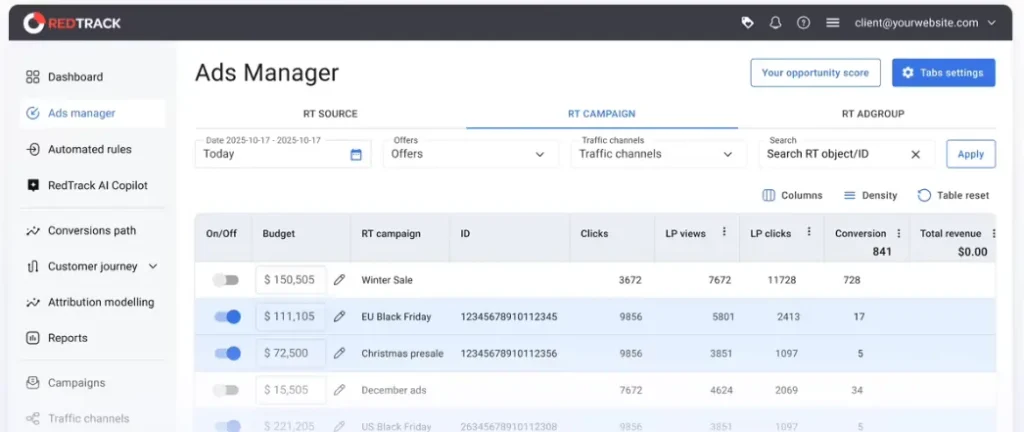
Task: Select the Winter Sale campaign name
Action: pyautogui.click(x=387, y=280)
